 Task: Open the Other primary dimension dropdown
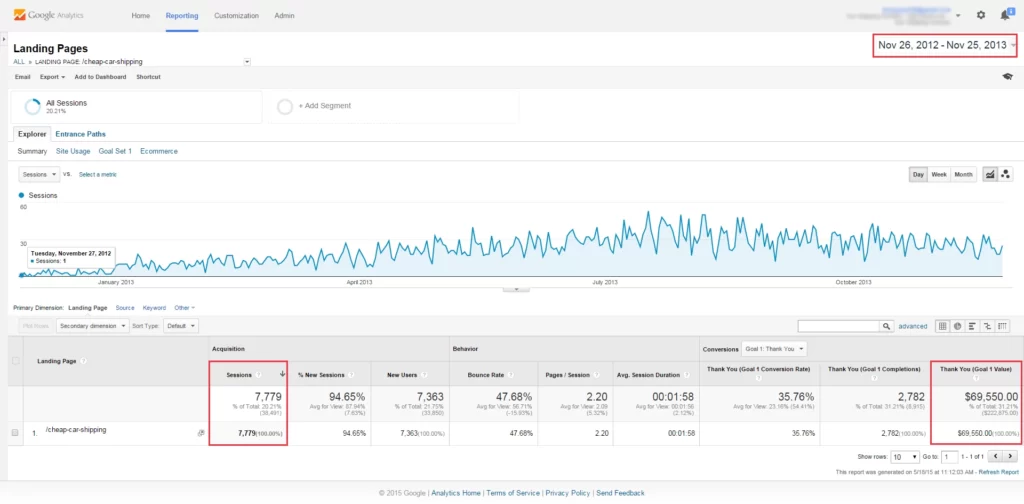coord(184,307)
